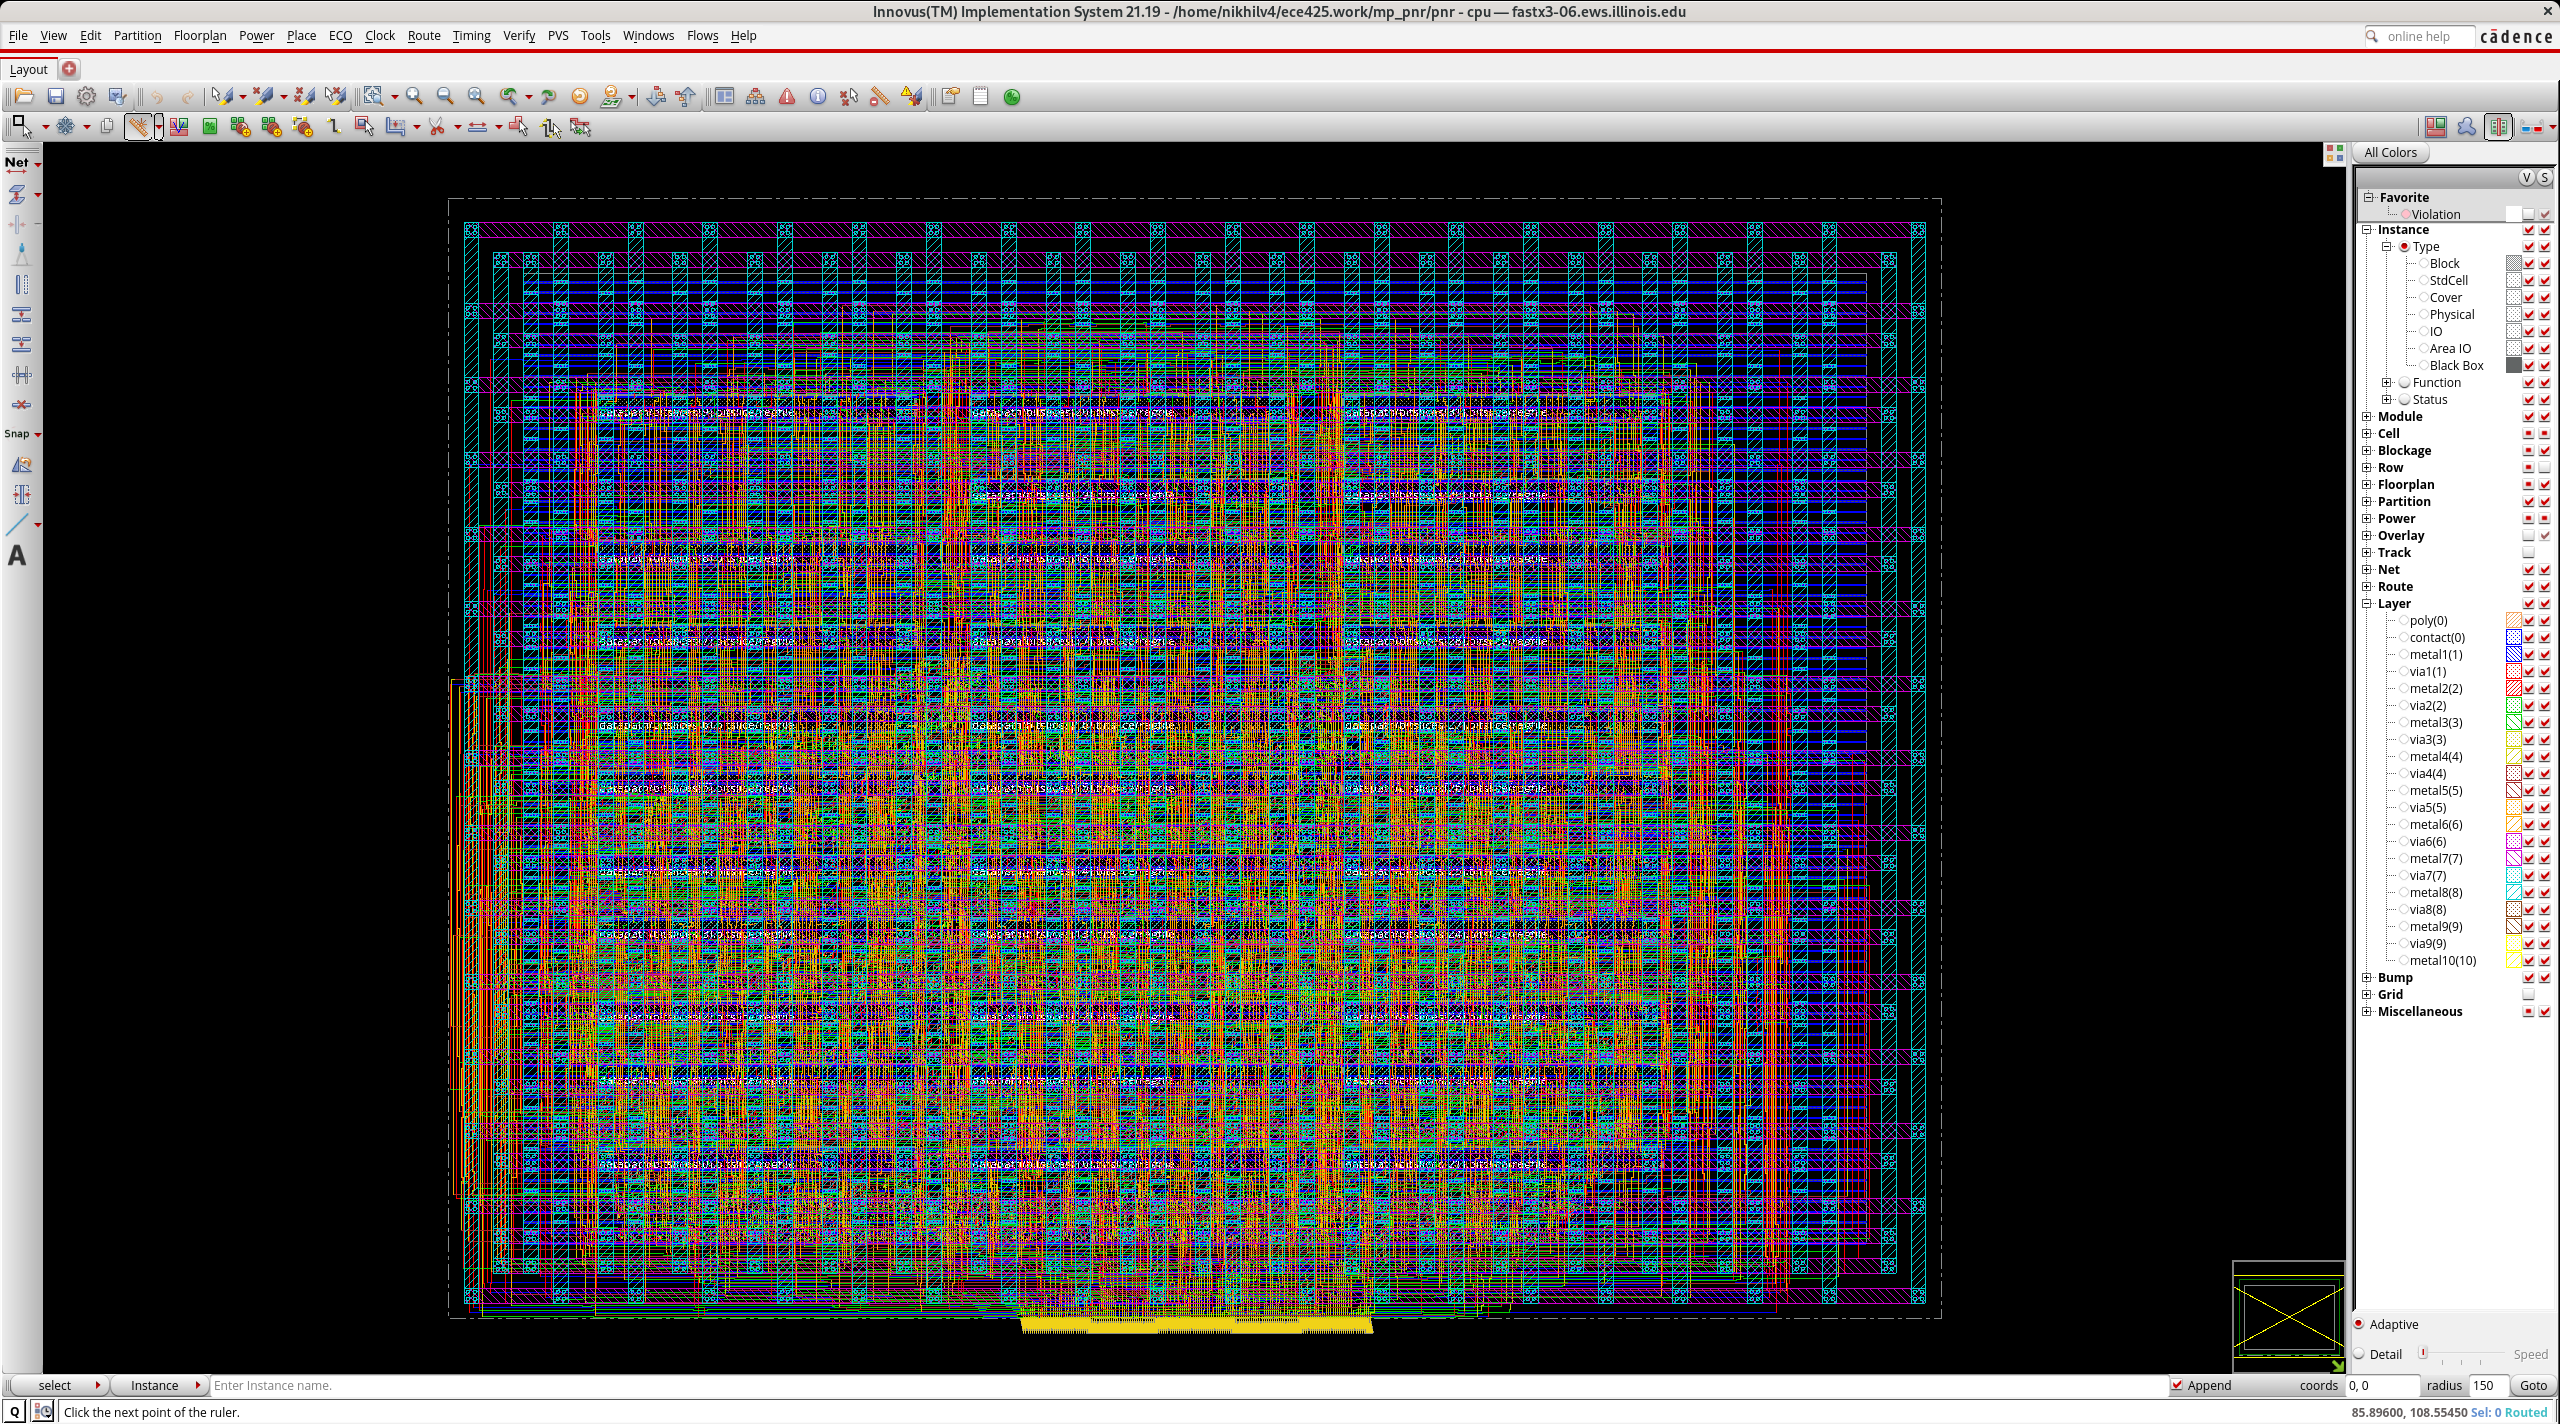The image size is (2560, 1424).
Task: Switch to the Layout tab
Action: (28, 69)
